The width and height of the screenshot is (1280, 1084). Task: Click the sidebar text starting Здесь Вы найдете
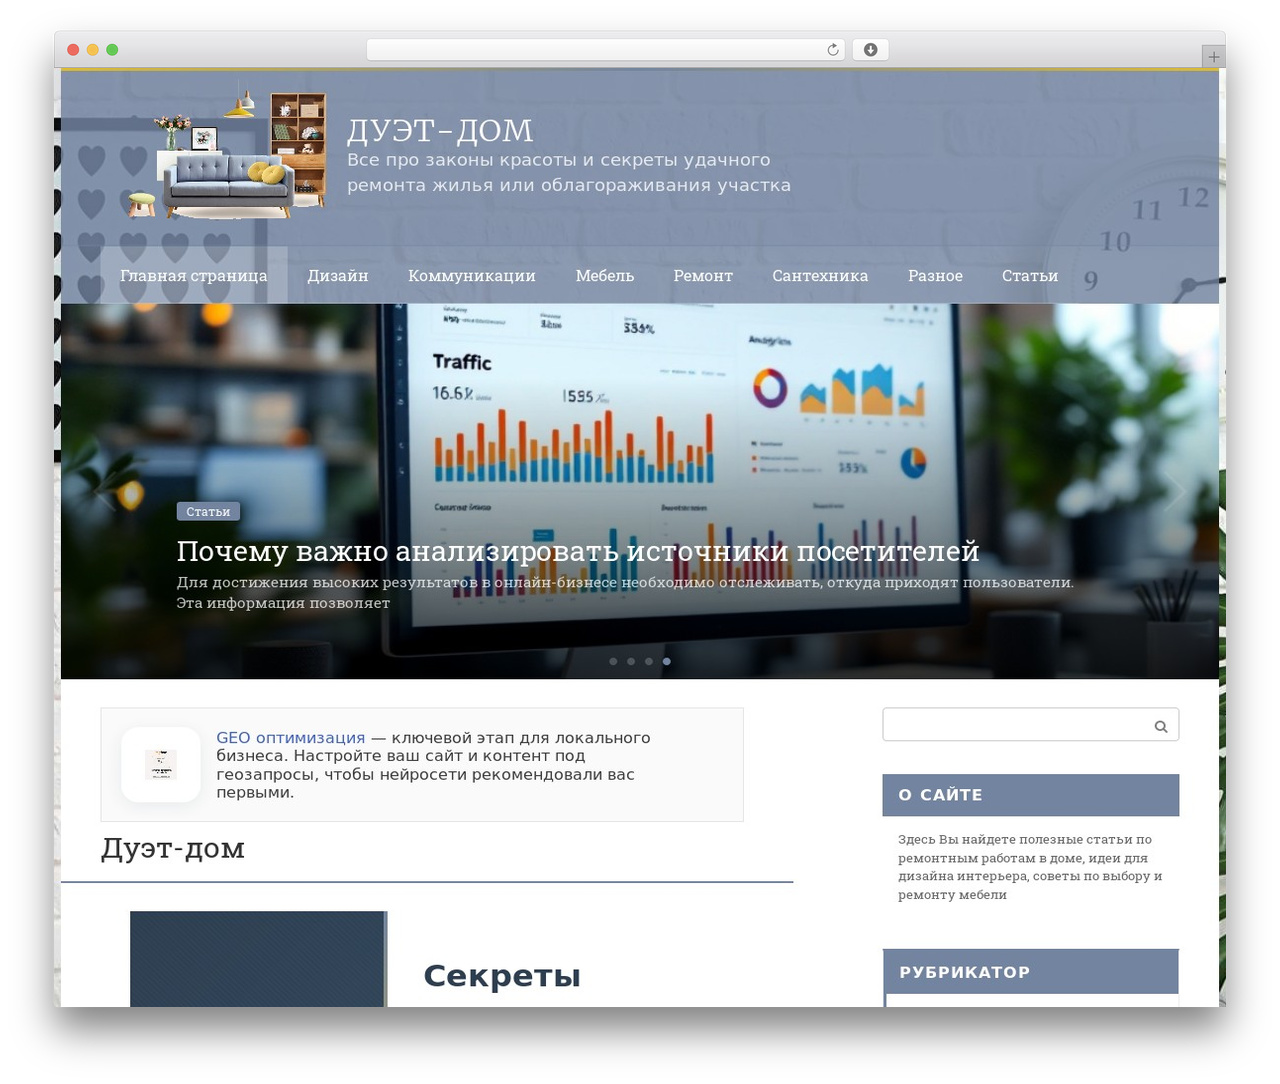pyautogui.click(x=1030, y=867)
